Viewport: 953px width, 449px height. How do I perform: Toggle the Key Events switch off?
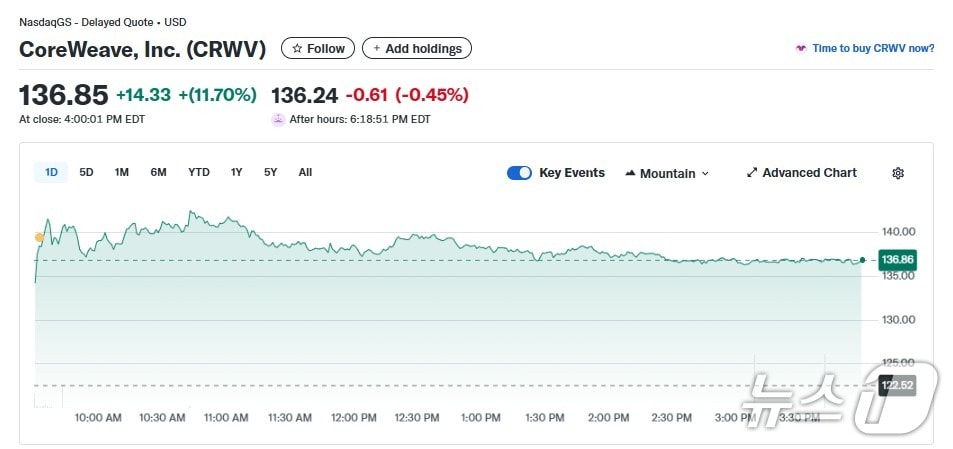(519, 173)
